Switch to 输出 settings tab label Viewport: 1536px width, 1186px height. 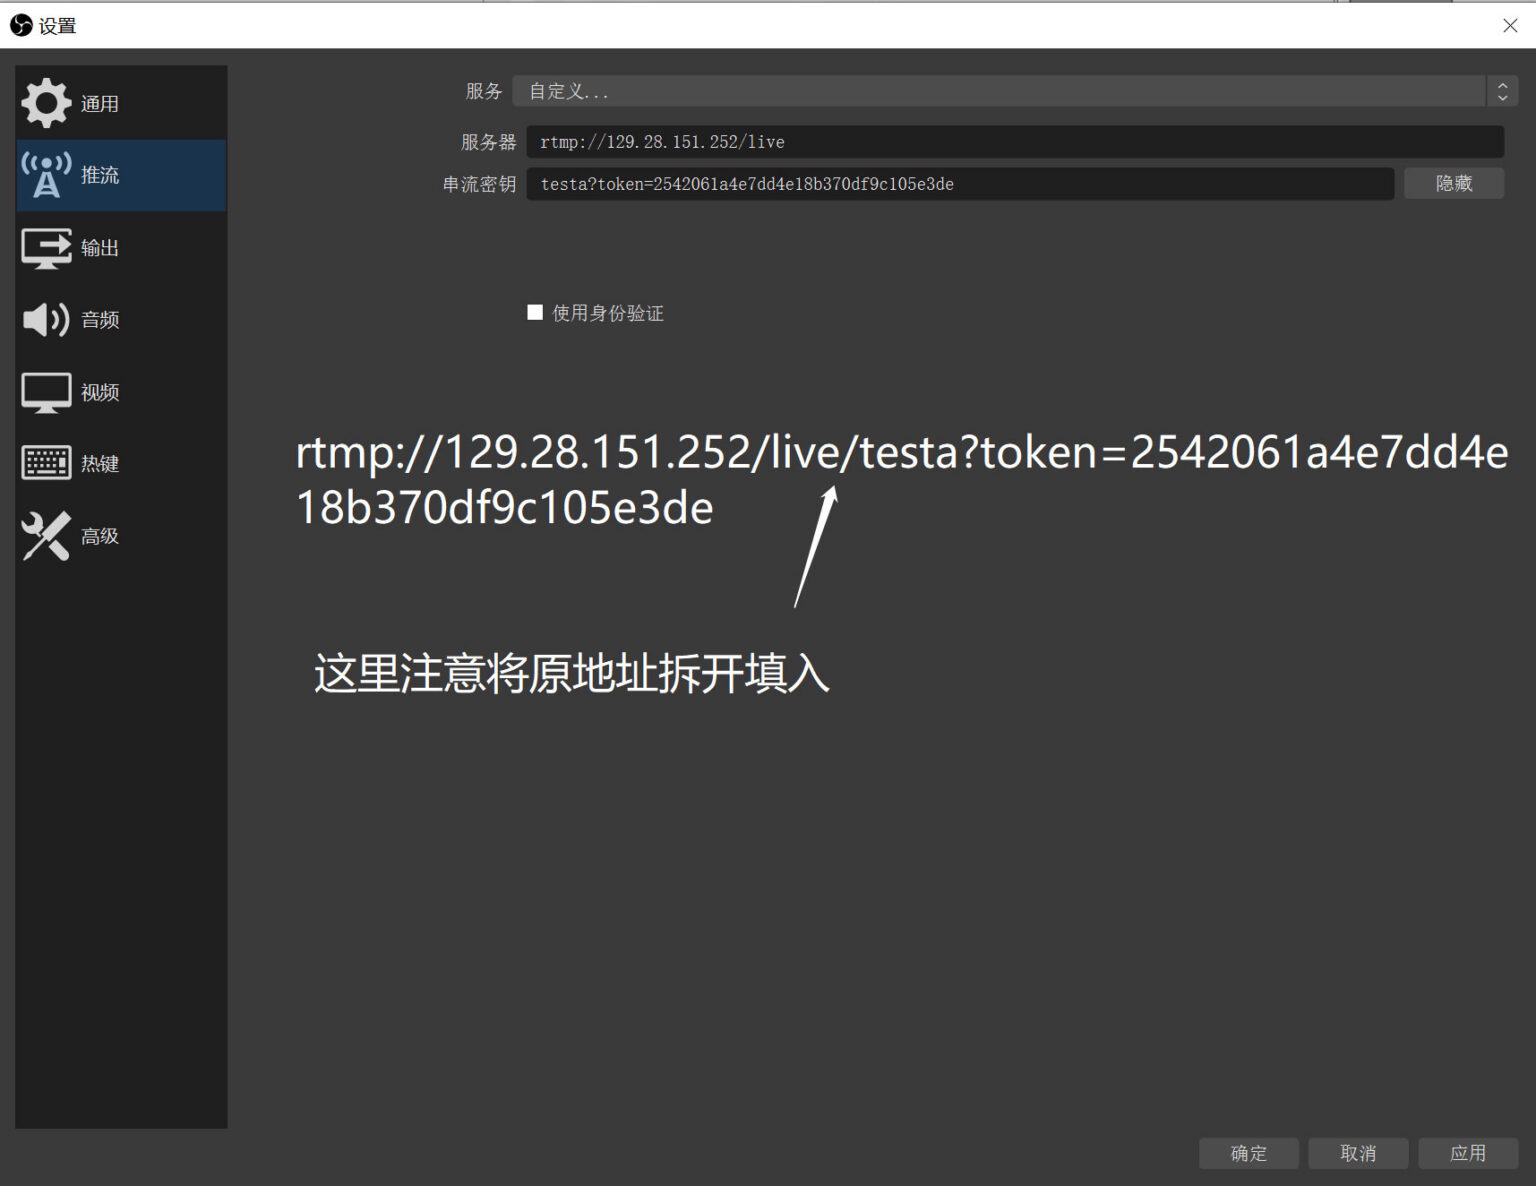(x=100, y=248)
